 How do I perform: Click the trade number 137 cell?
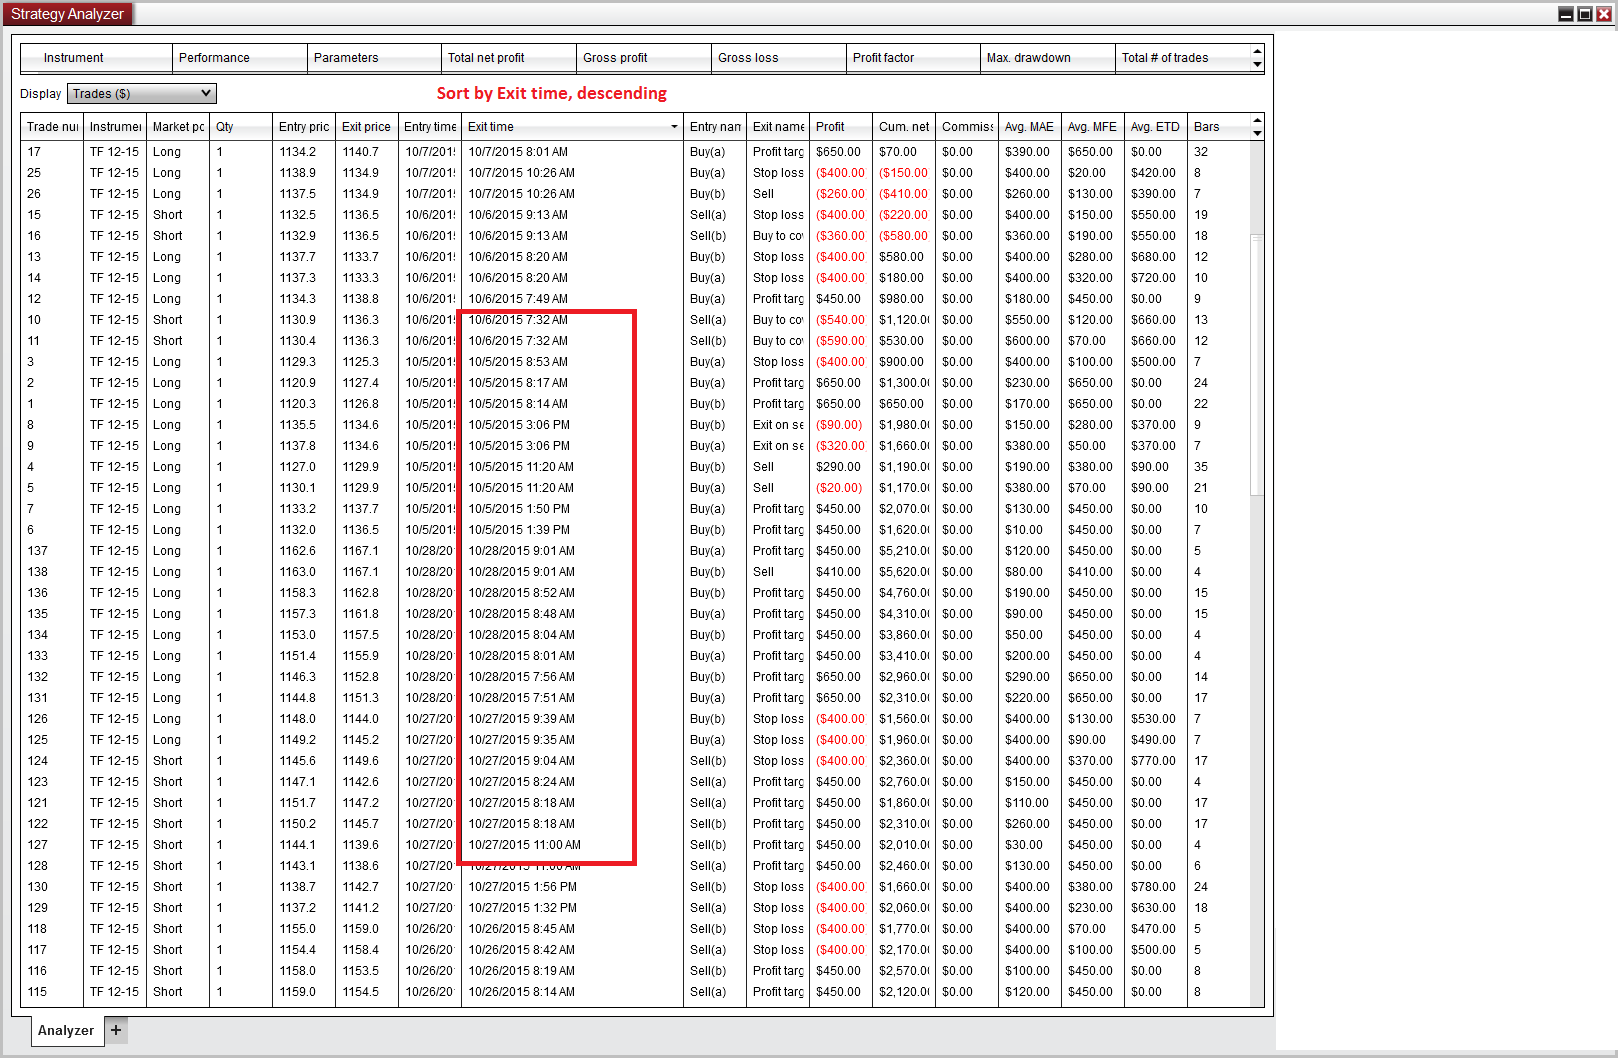pos(52,551)
